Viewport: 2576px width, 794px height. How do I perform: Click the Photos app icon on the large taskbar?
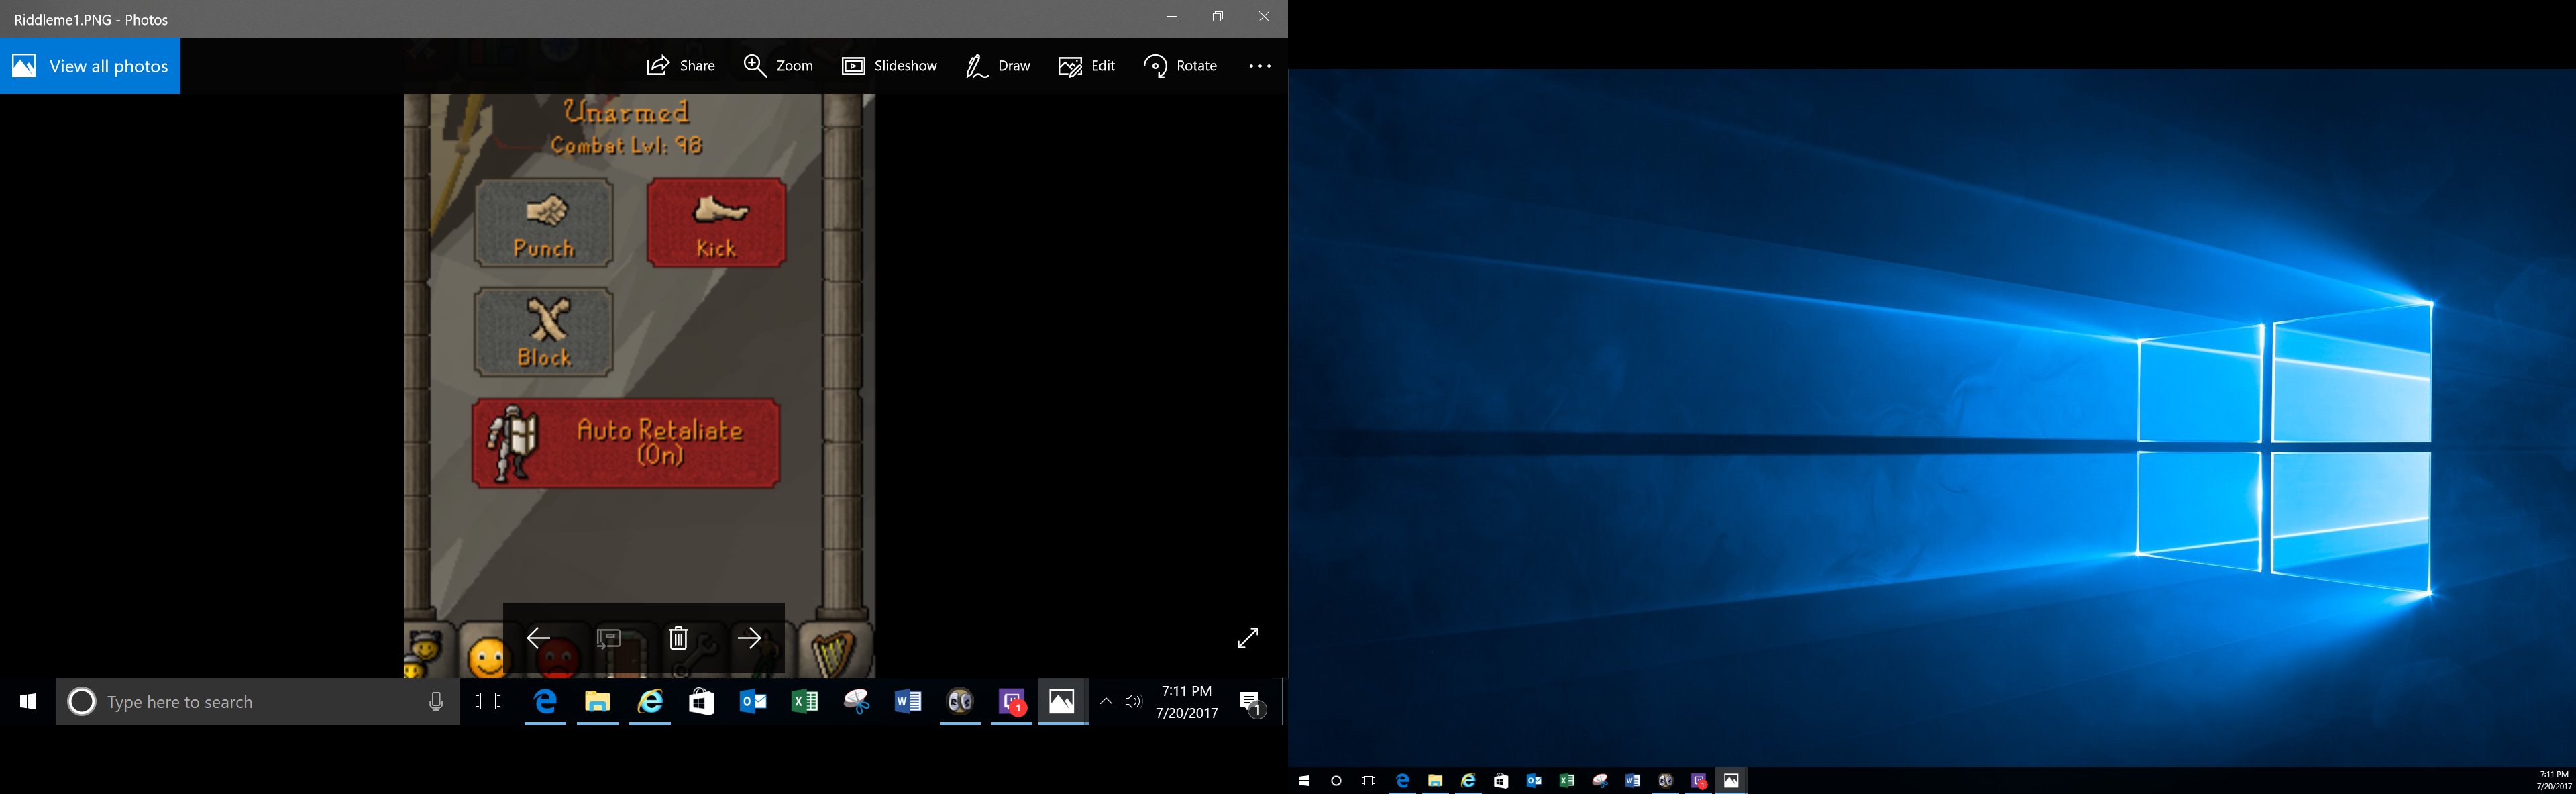coord(1062,702)
